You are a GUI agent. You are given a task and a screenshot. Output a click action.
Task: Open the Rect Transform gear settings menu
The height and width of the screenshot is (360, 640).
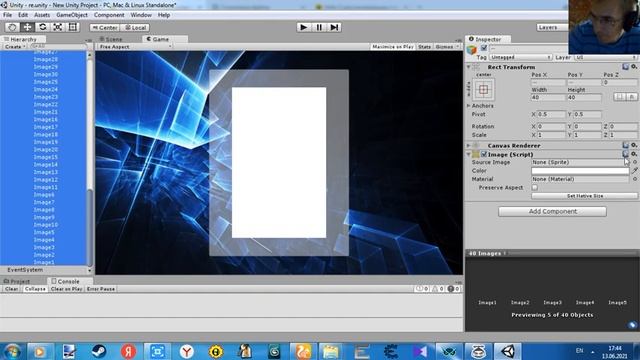pos(634,67)
